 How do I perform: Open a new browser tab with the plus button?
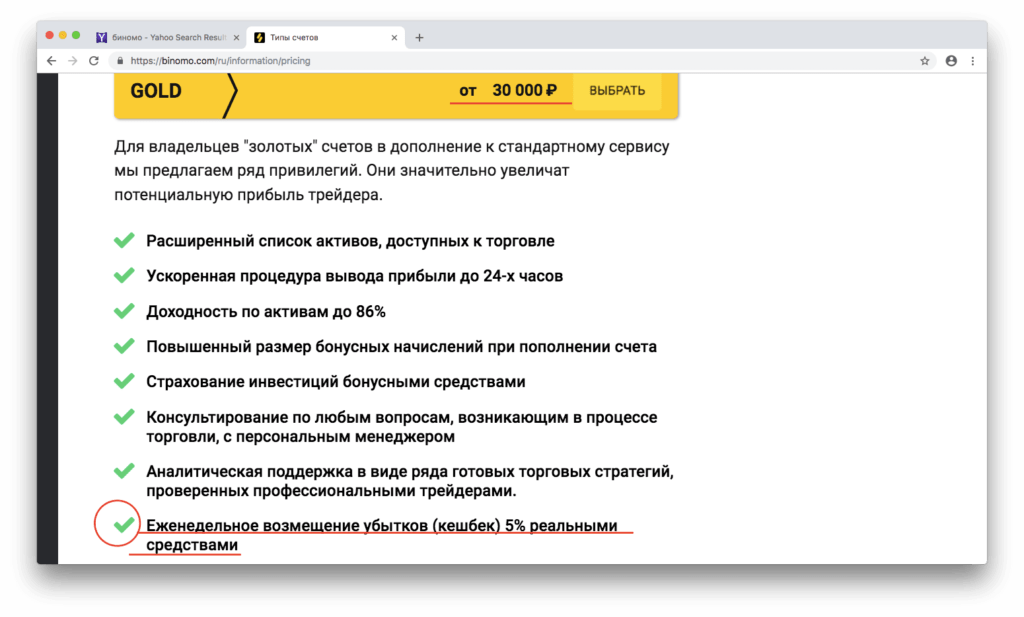pos(419,36)
